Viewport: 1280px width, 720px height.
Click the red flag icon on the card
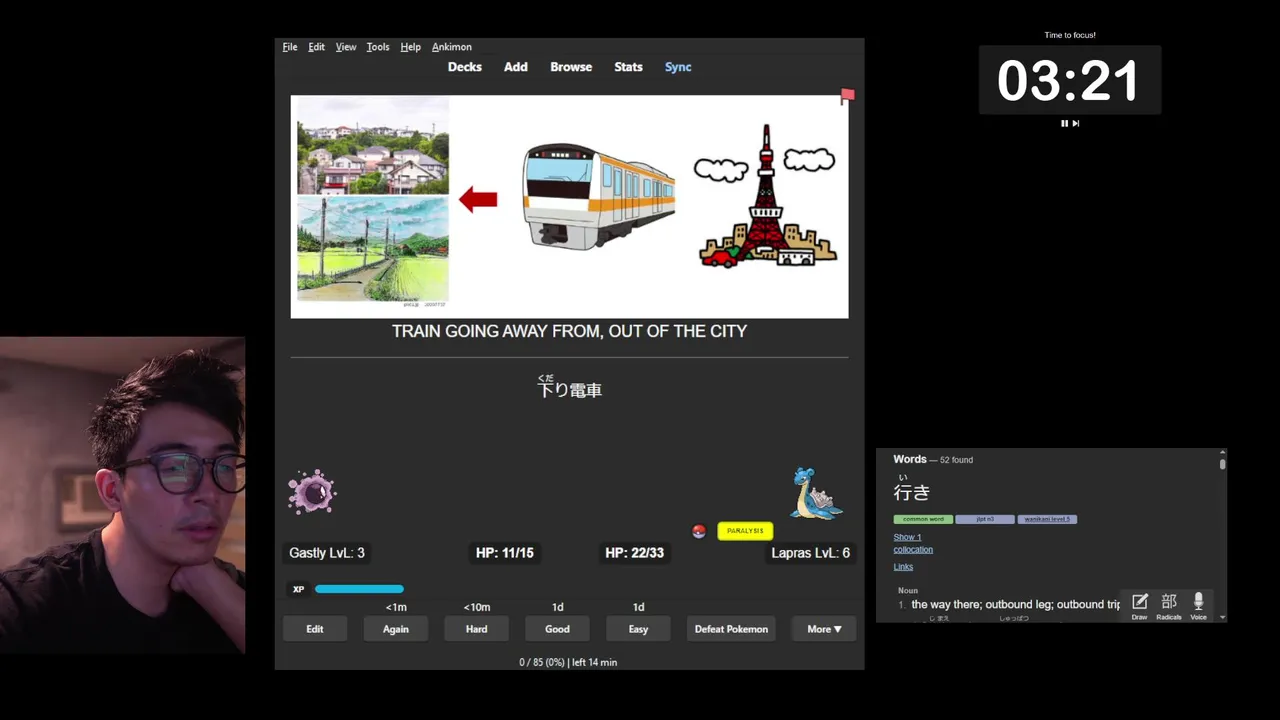[x=847, y=96]
